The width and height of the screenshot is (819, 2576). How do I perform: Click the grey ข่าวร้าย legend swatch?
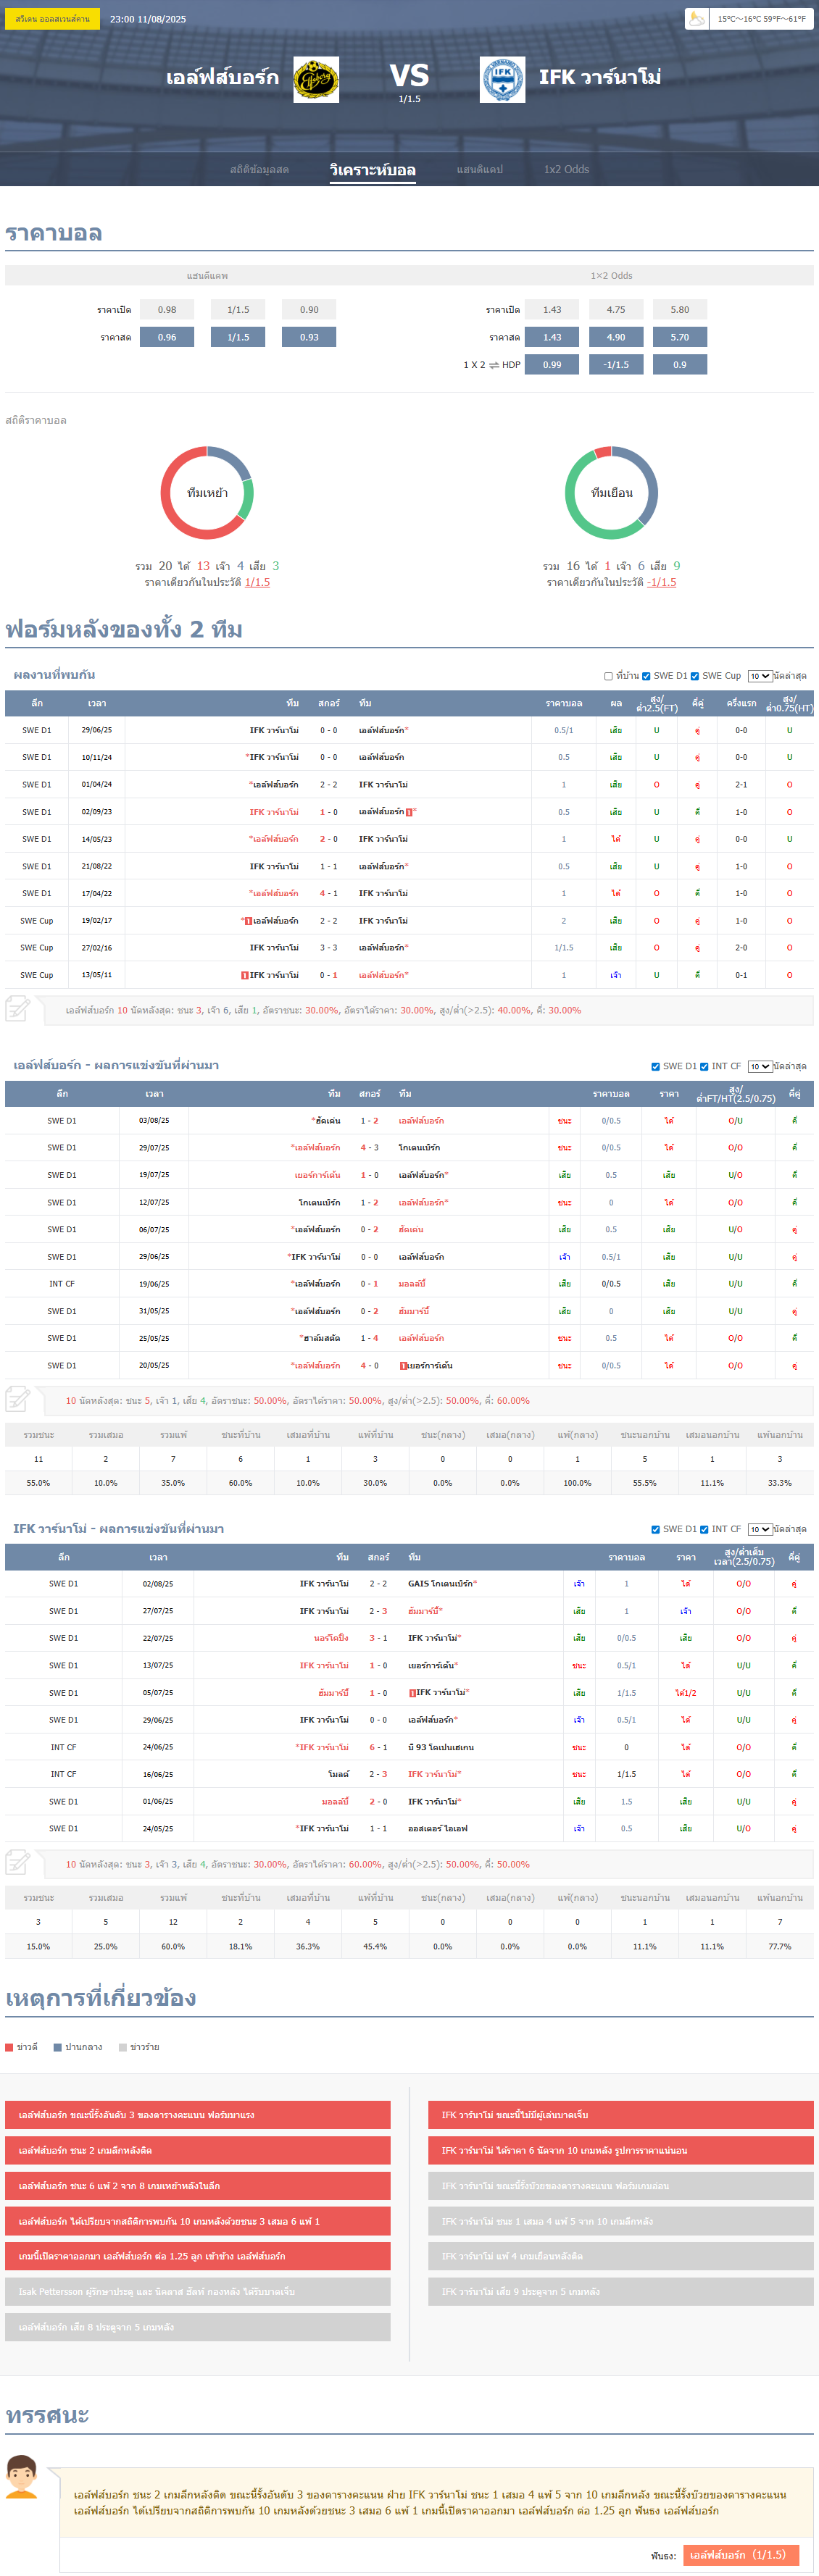123,2047
